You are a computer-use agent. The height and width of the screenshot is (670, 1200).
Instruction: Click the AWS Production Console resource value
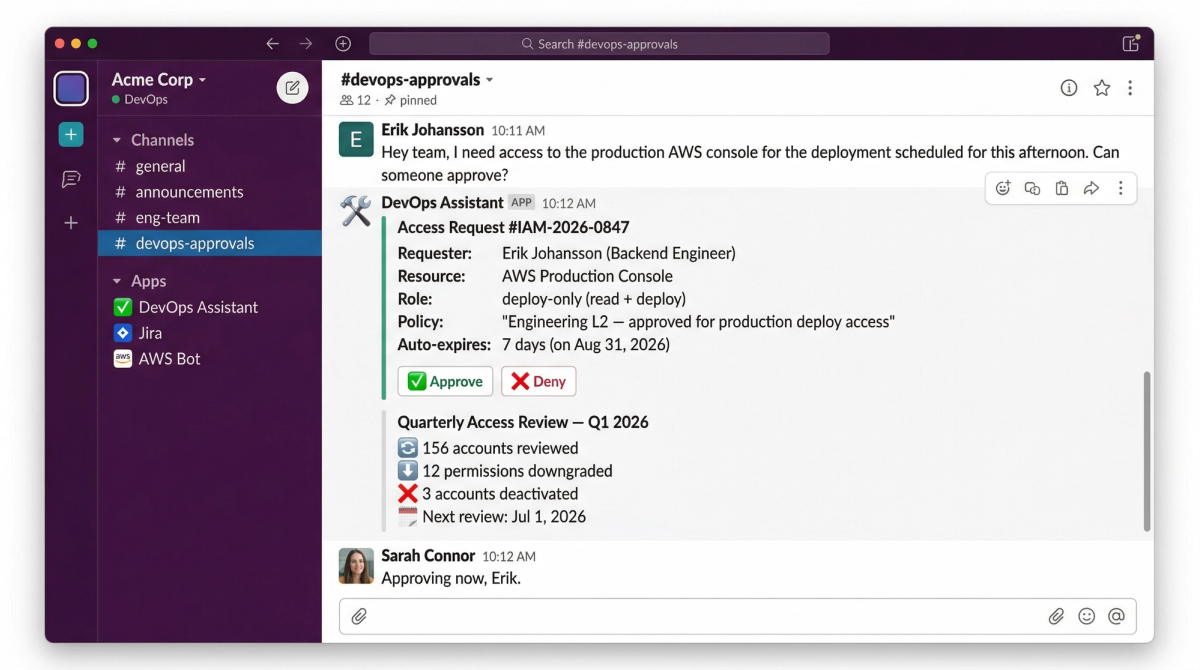click(587, 276)
